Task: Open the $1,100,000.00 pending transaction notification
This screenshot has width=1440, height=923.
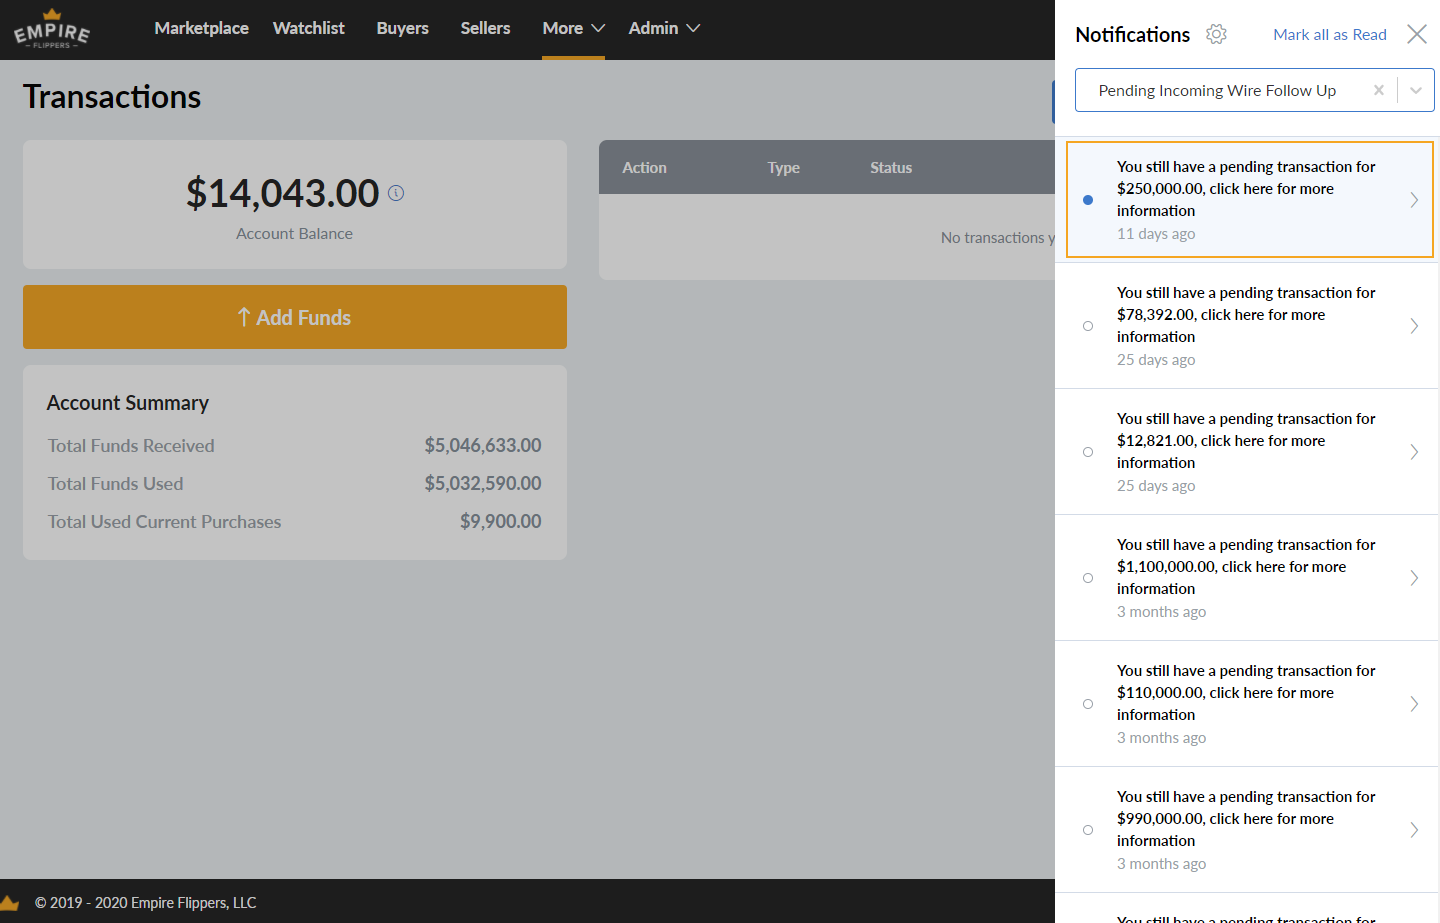Action: 1247,578
